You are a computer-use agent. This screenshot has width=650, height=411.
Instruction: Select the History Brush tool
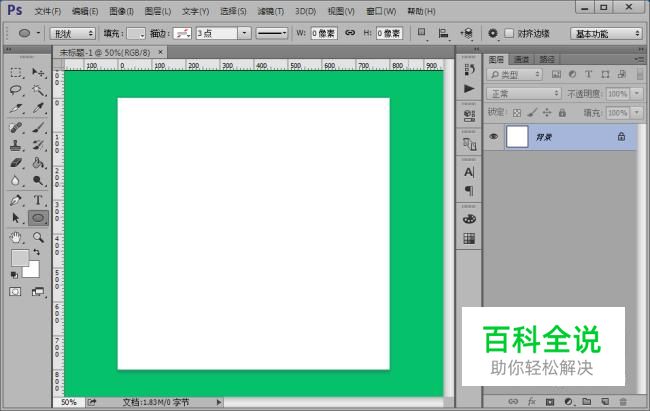38,145
